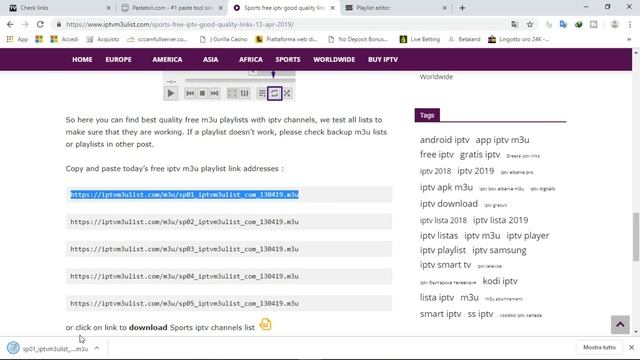Open the iptv smart tv tag
Screen dimensions: 640x360
(445, 264)
